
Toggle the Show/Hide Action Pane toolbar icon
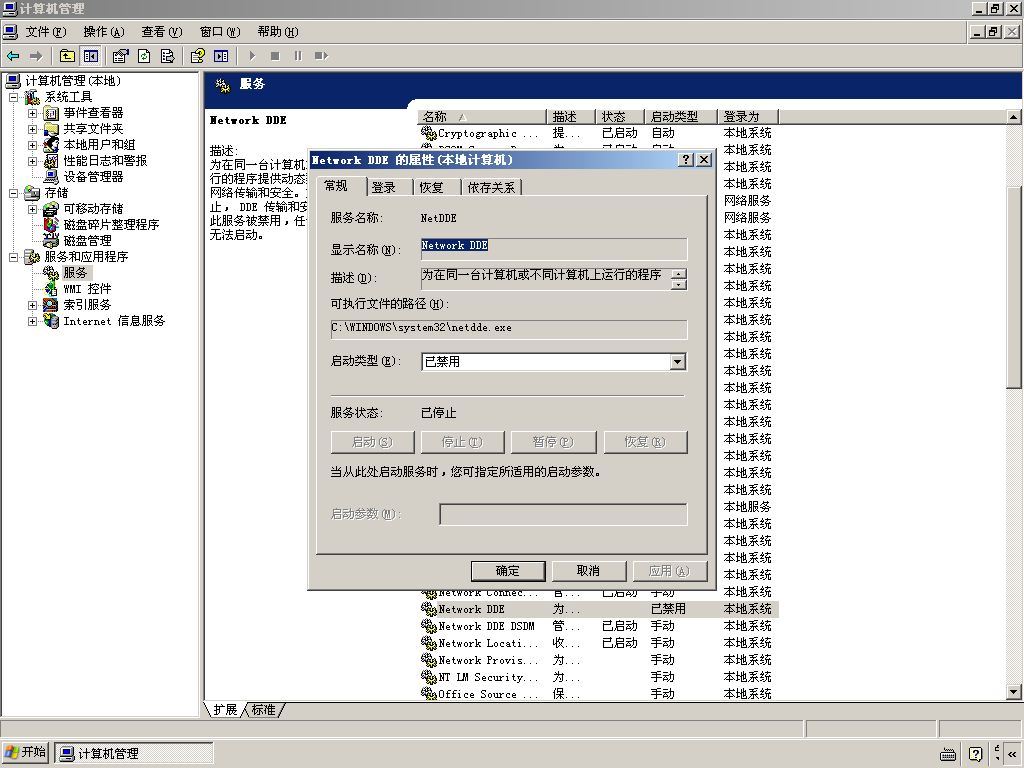[x=221, y=56]
